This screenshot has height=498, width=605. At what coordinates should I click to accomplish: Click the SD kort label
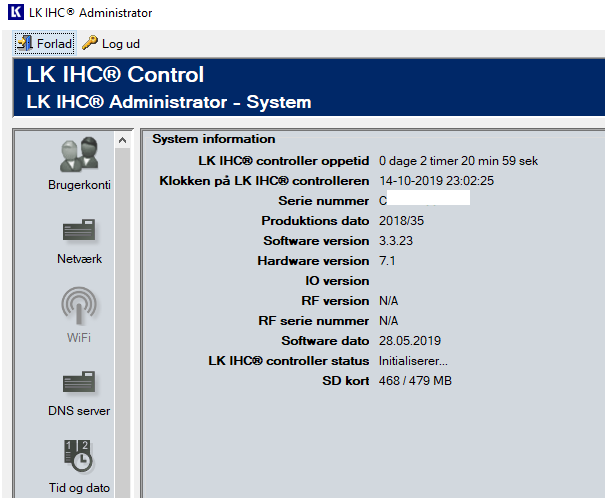(x=345, y=381)
